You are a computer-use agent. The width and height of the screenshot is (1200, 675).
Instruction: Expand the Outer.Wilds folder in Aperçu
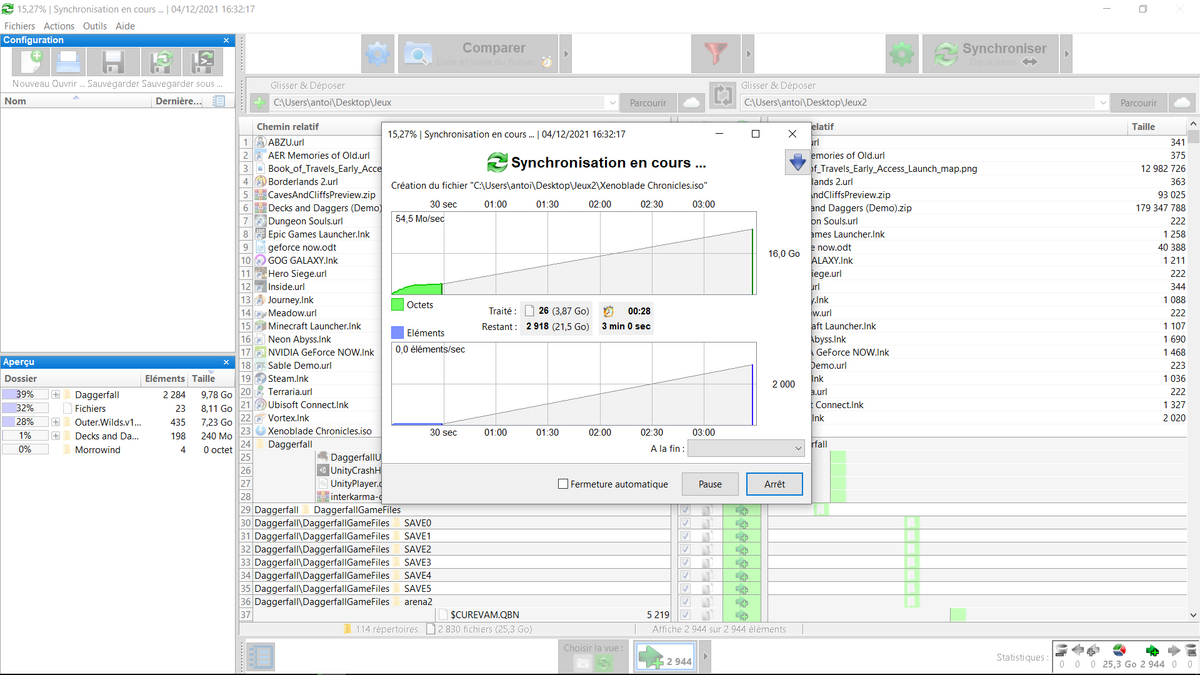56,422
